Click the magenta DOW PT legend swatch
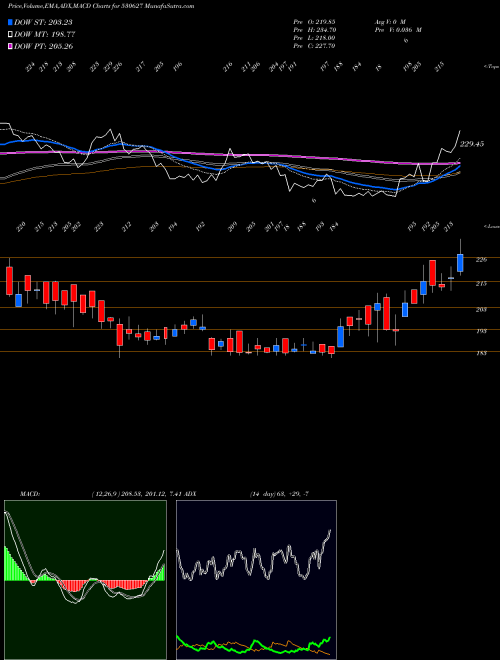 point(10,46)
